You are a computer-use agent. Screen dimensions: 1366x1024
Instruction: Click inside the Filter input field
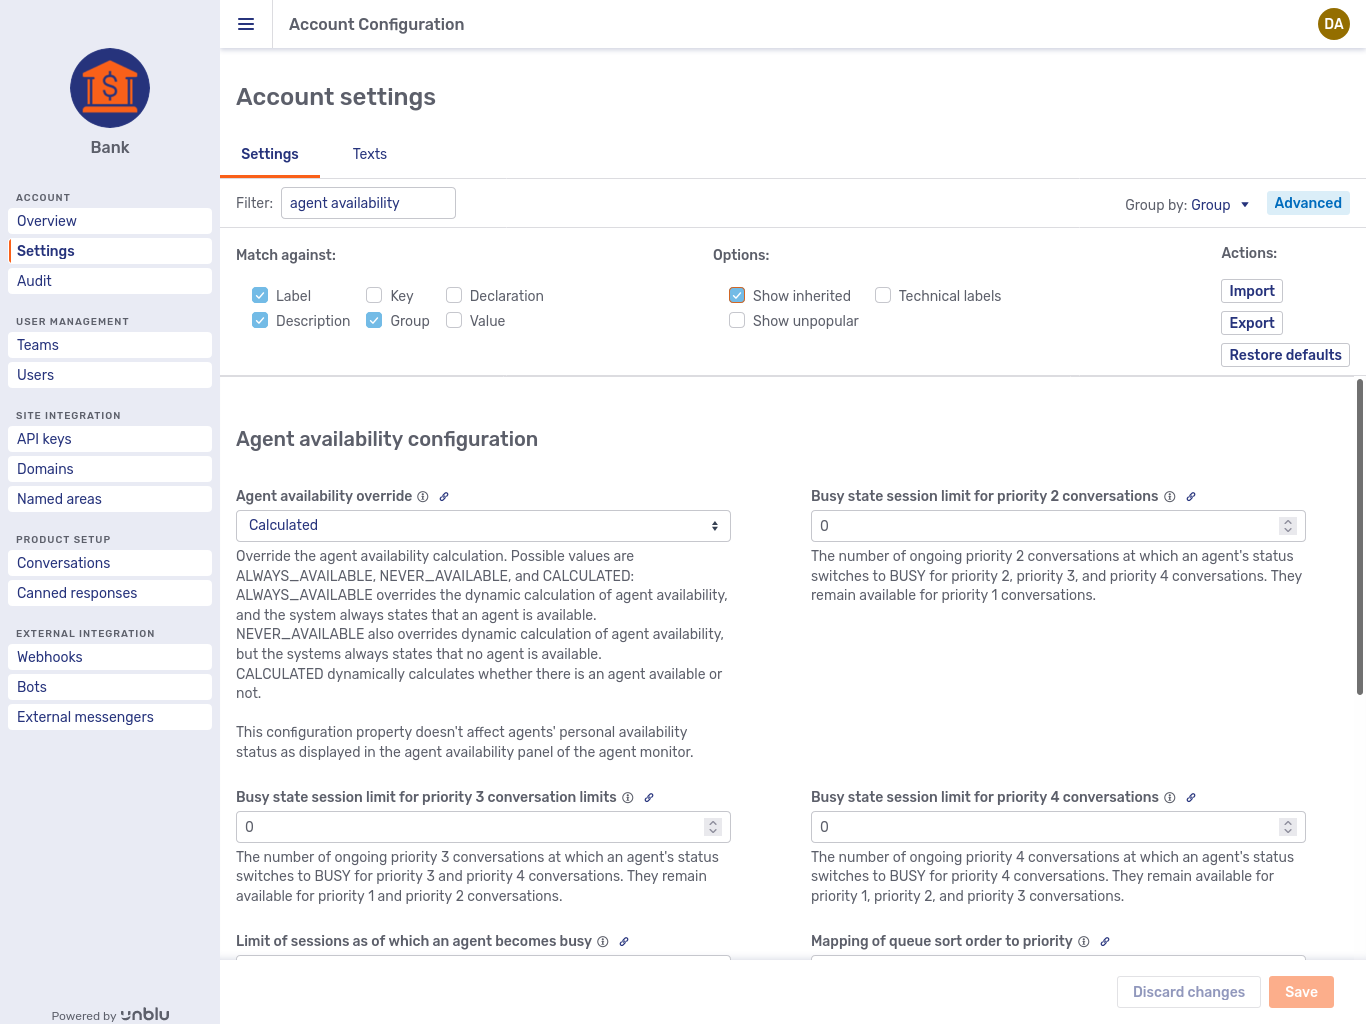click(367, 203)
